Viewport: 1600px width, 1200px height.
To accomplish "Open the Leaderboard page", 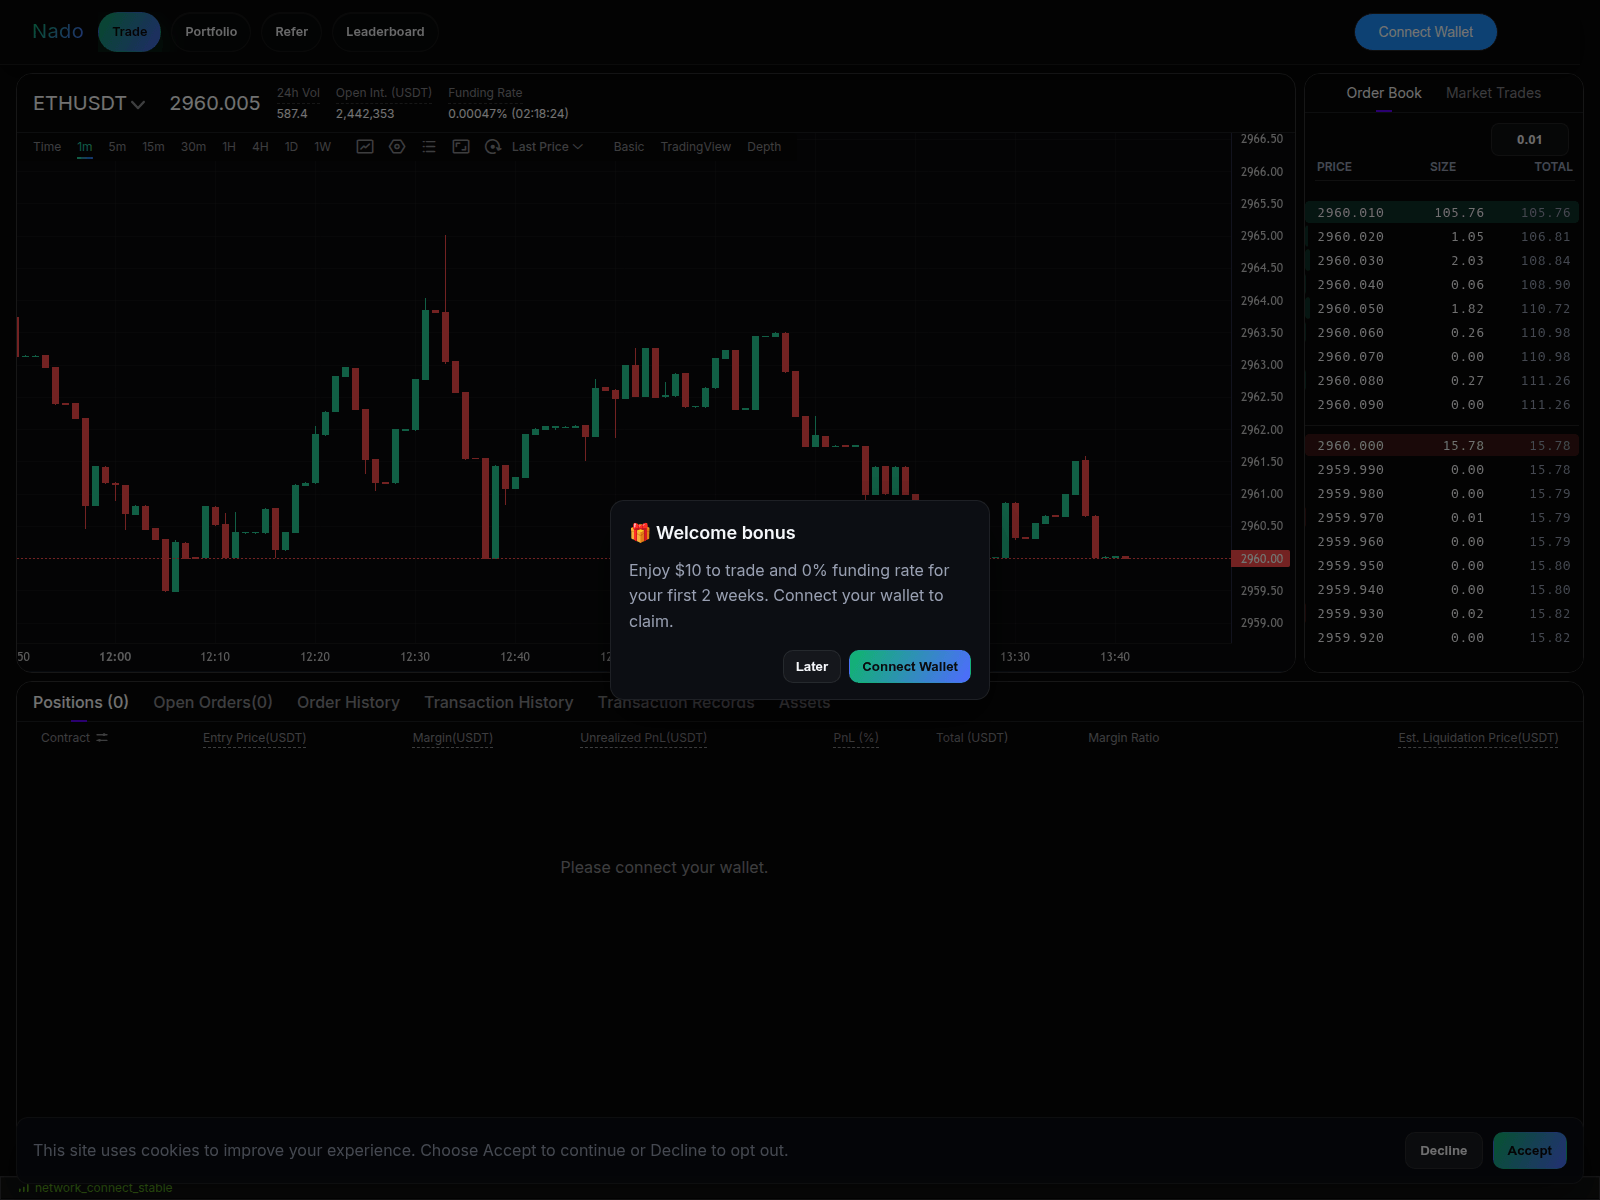I will point(385,31).
